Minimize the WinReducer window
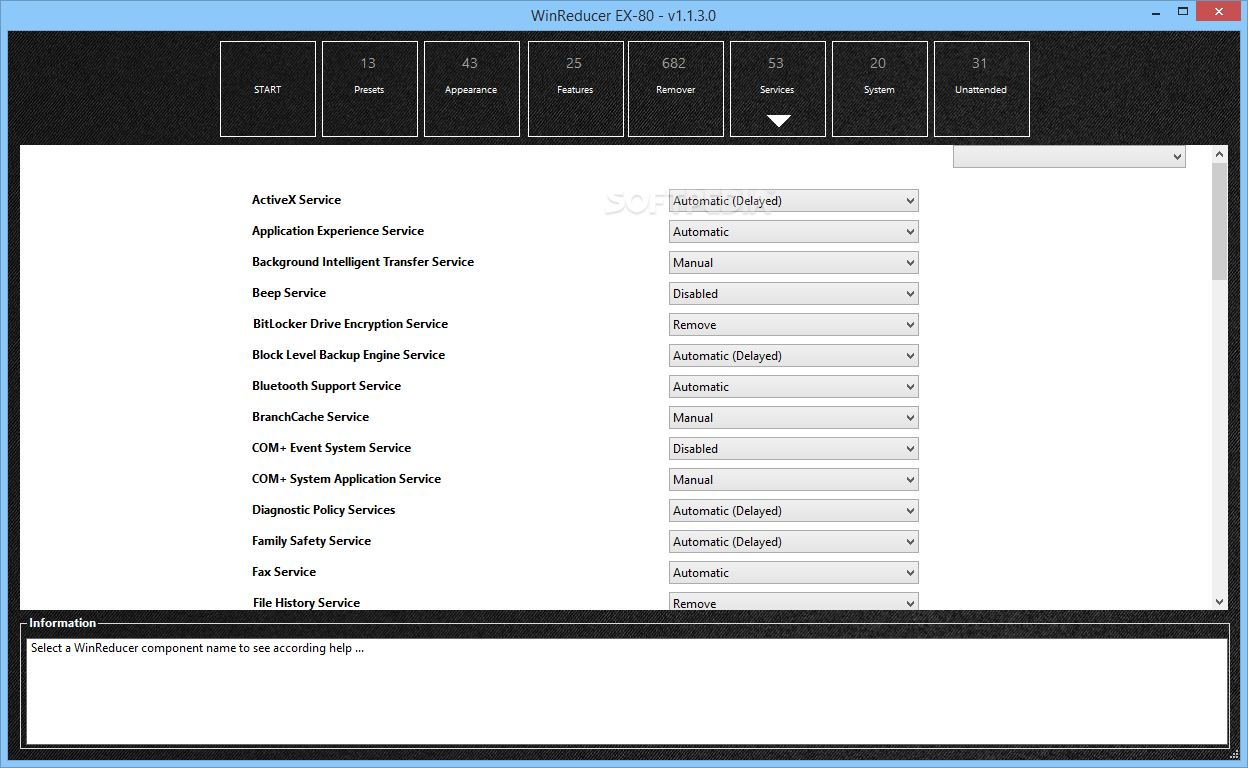This screenshot has width=1248, height=768. [1156, 12]
